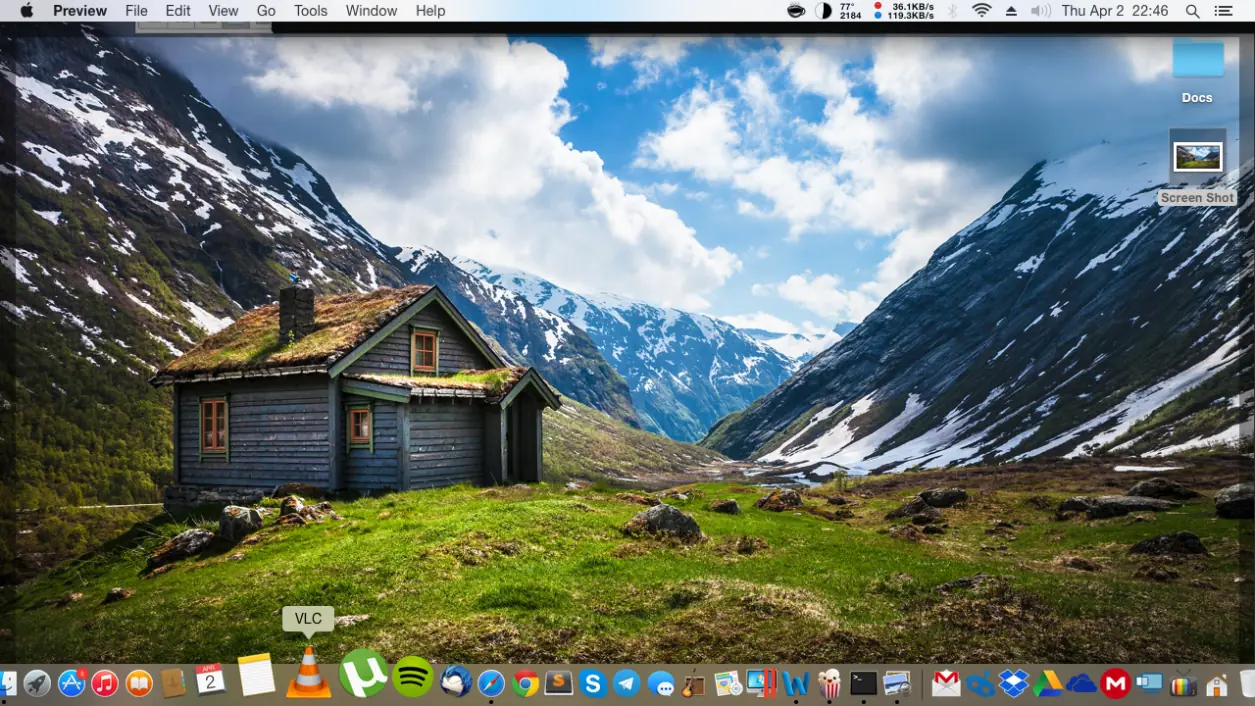Click the eject icon in menu bar
The width and height of the screenshot is (1255, 706).
click(1011, 11)
